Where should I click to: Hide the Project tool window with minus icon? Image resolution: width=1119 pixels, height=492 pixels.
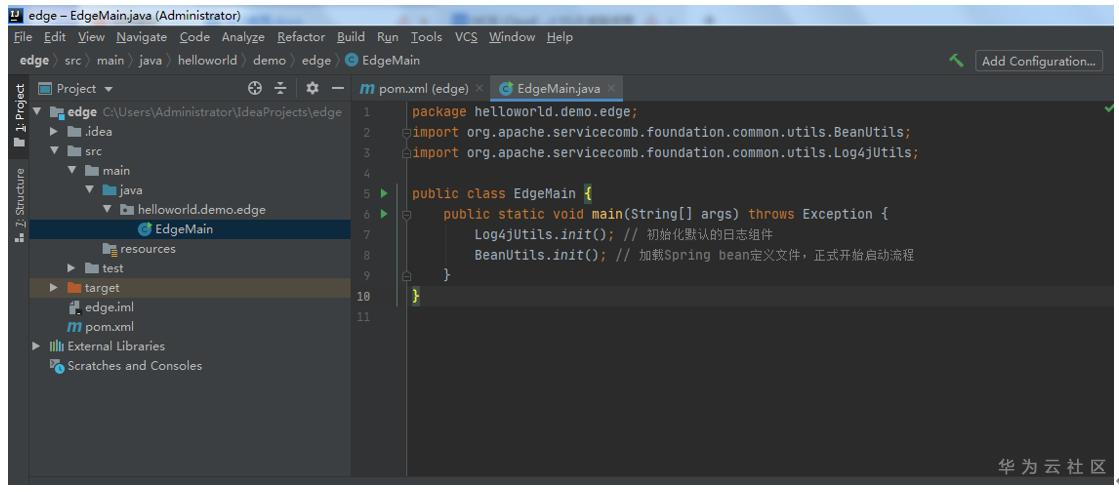point(338,89)
